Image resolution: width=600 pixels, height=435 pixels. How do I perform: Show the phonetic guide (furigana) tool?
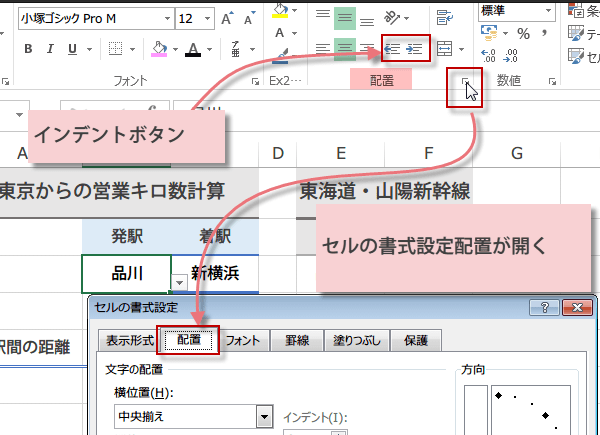236,49
